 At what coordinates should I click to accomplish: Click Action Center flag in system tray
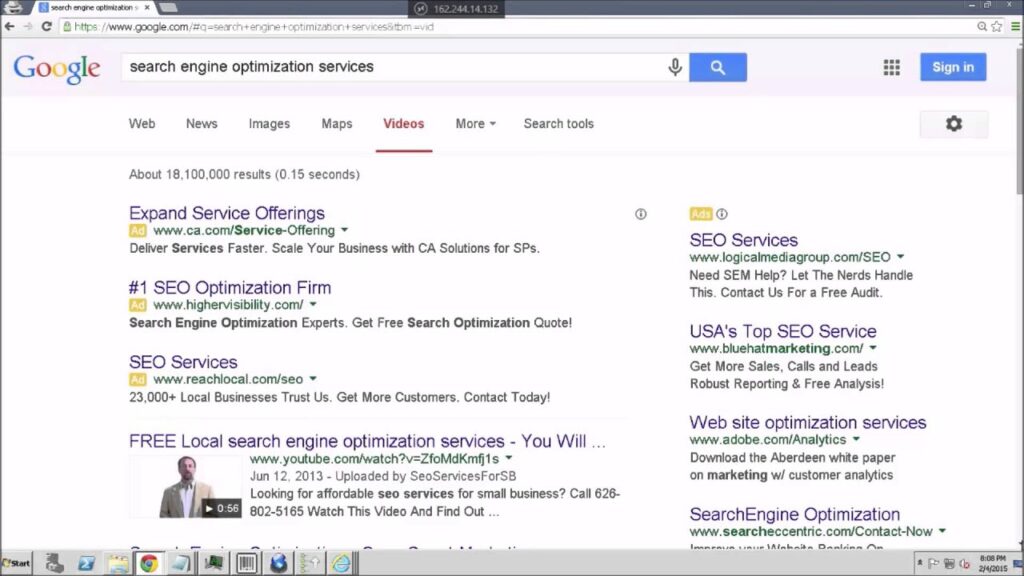pos(934,564)
